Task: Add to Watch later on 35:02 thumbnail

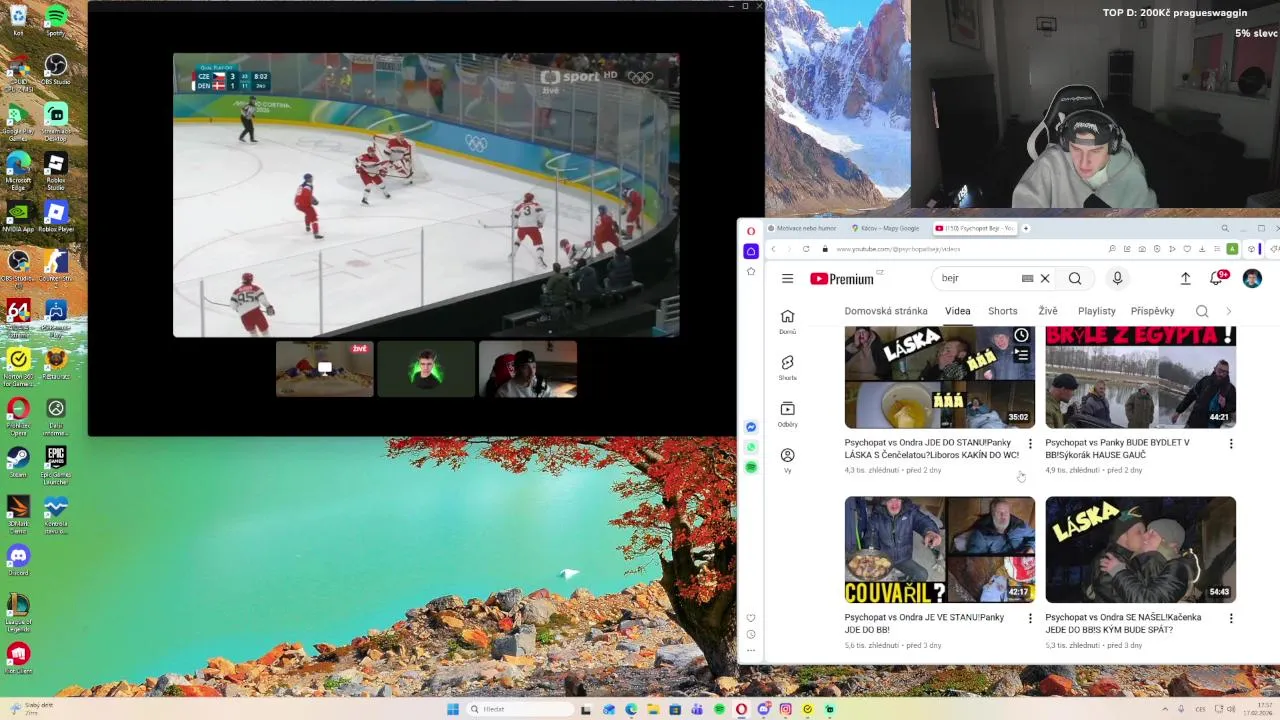Action: (x=1021, y=336)
